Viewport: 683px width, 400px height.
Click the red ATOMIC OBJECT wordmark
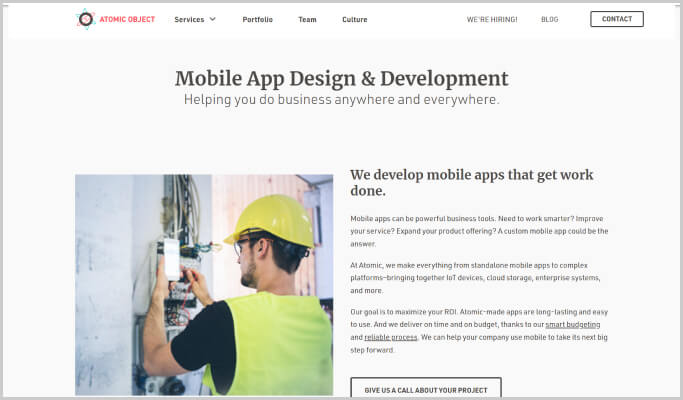tap(126, 19)
